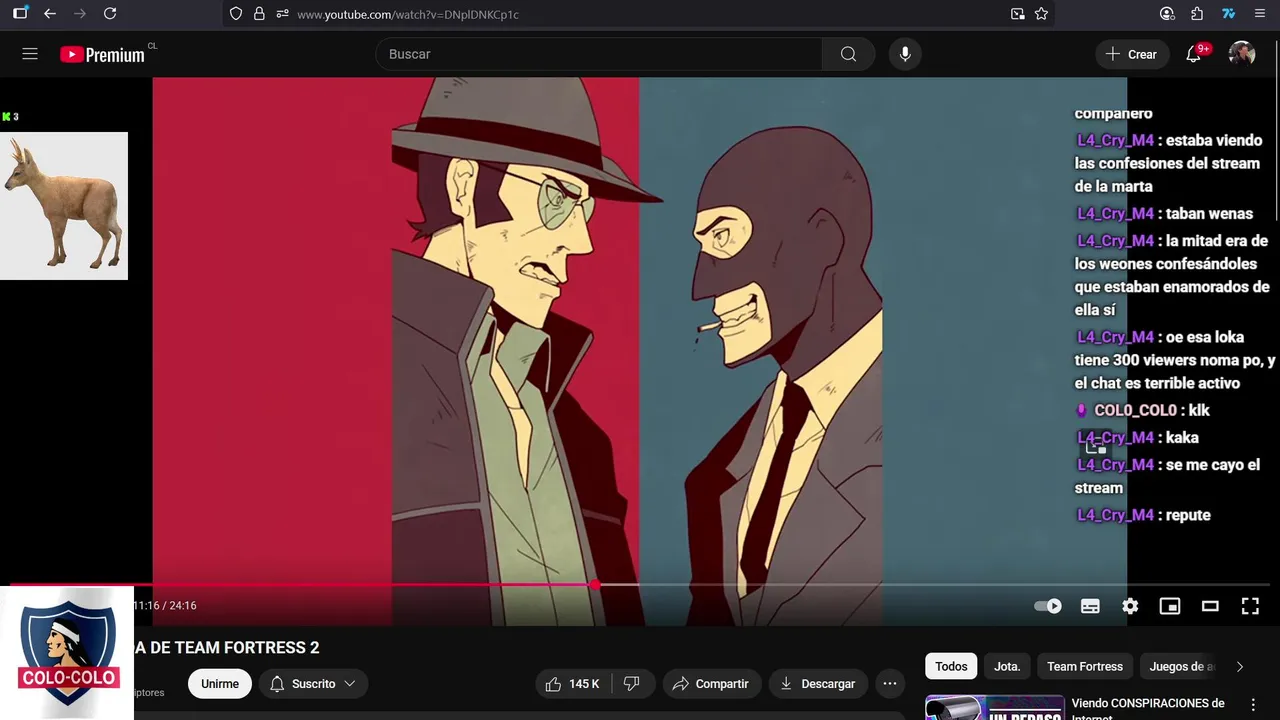Viewport: 1280px width, 720px height.
Task: Click the search magnifier button
Action: point(848,54)
